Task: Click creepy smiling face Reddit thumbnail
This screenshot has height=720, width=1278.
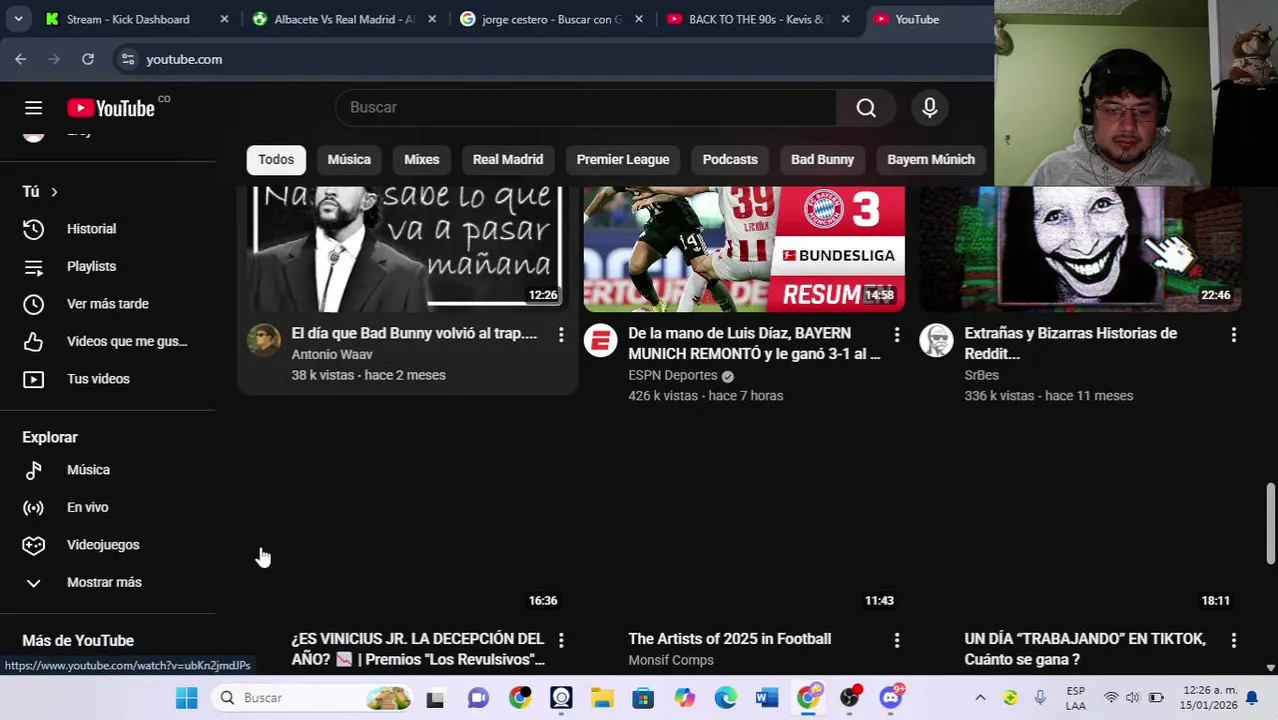Action: coord(1081,248)
